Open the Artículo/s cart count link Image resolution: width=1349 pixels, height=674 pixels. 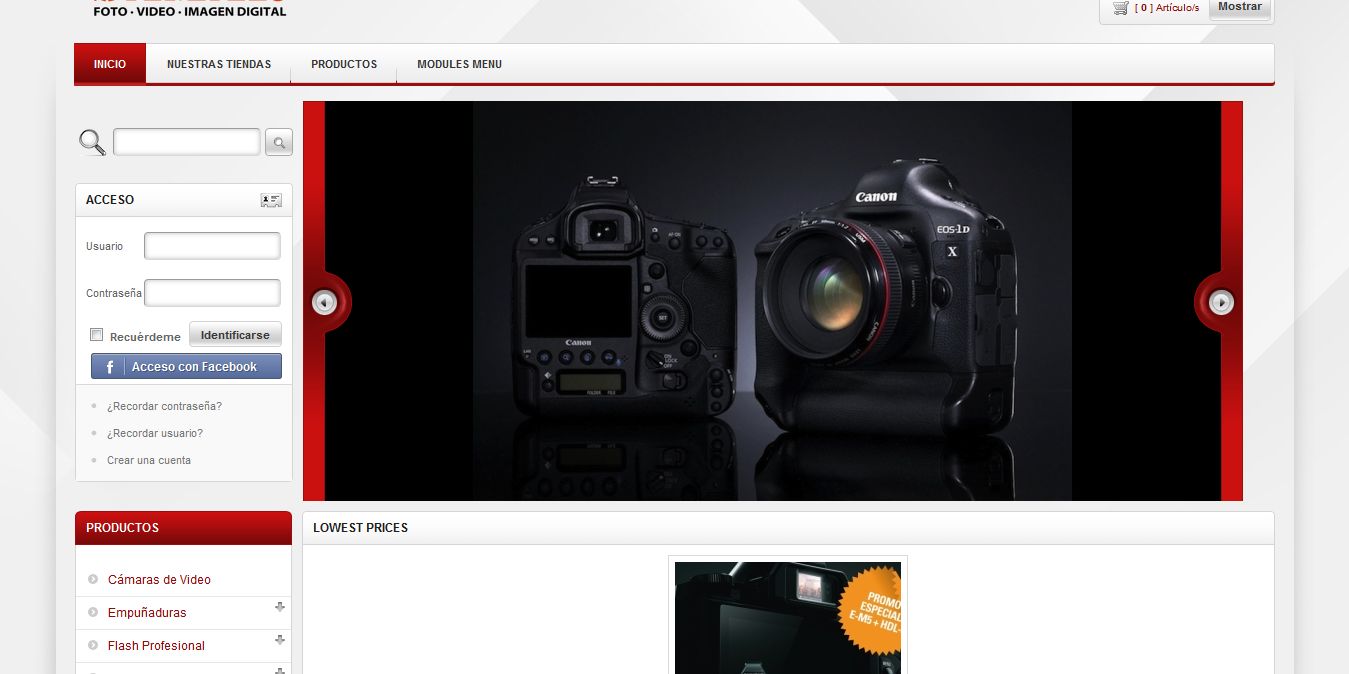(x=1167, y=8)
